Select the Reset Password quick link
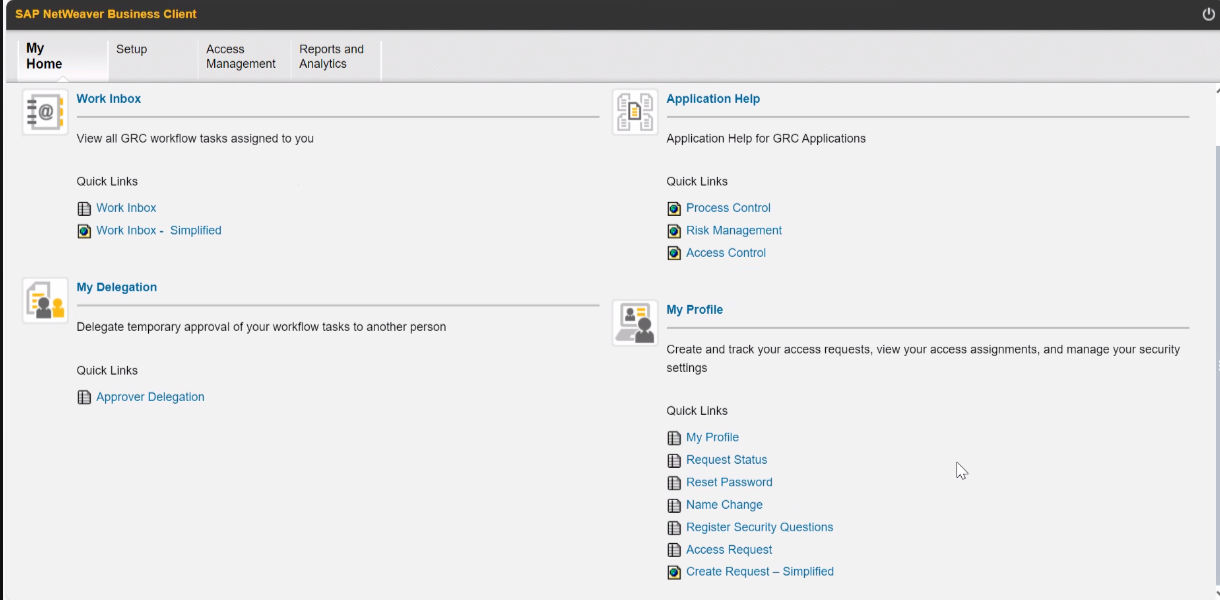The width and height of the screenshot is (1220, 600). (x=729, y=482)
